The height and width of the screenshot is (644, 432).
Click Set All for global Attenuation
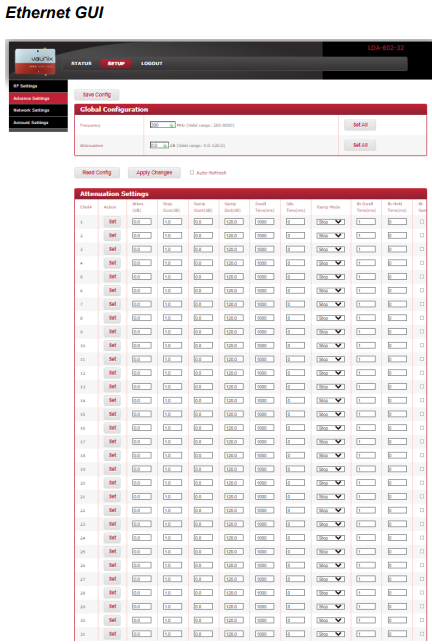(x=360, y=145)
